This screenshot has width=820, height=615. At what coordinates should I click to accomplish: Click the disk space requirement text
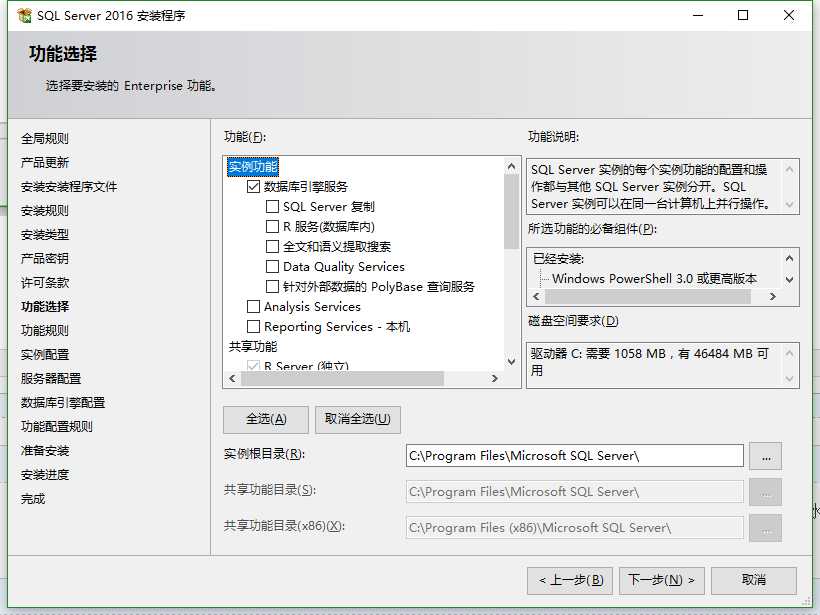pyautogui.click(x=650, y=362)
